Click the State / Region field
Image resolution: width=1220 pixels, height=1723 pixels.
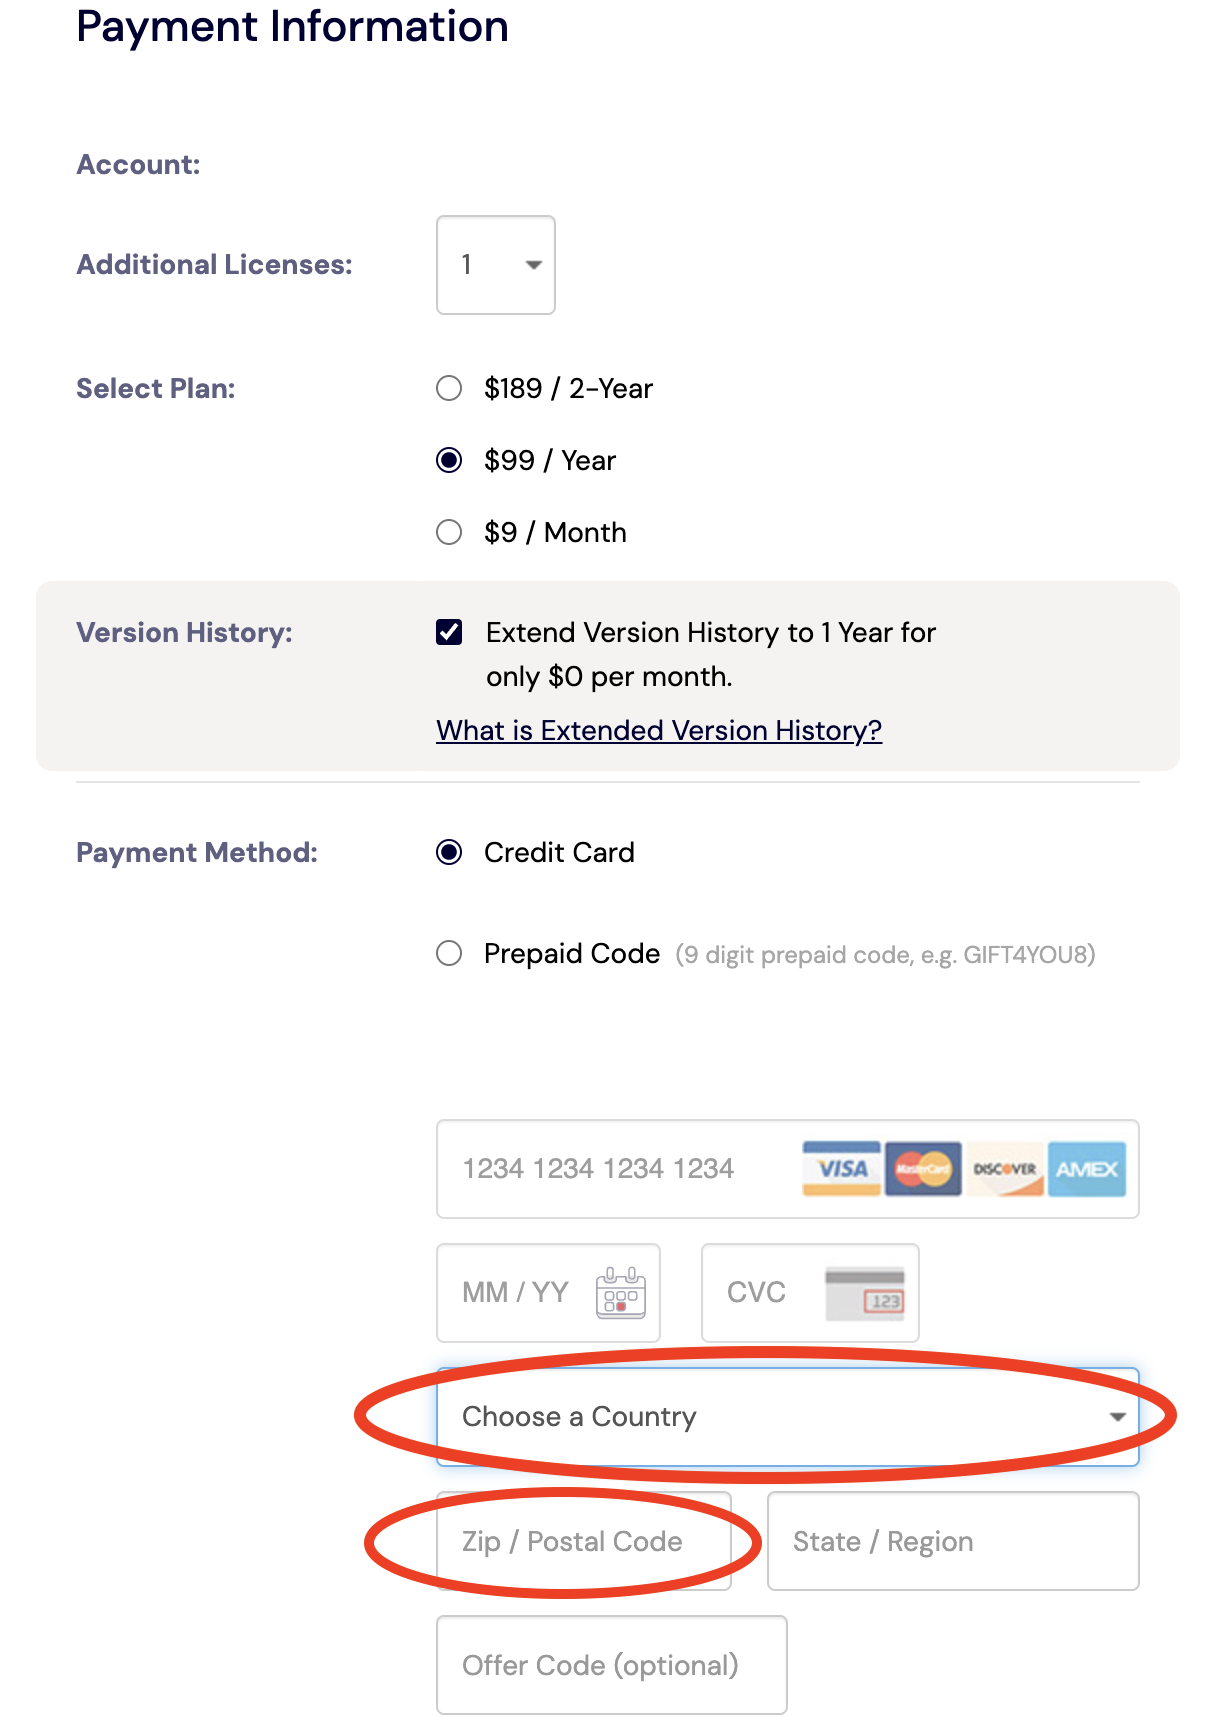[952, 1541]
